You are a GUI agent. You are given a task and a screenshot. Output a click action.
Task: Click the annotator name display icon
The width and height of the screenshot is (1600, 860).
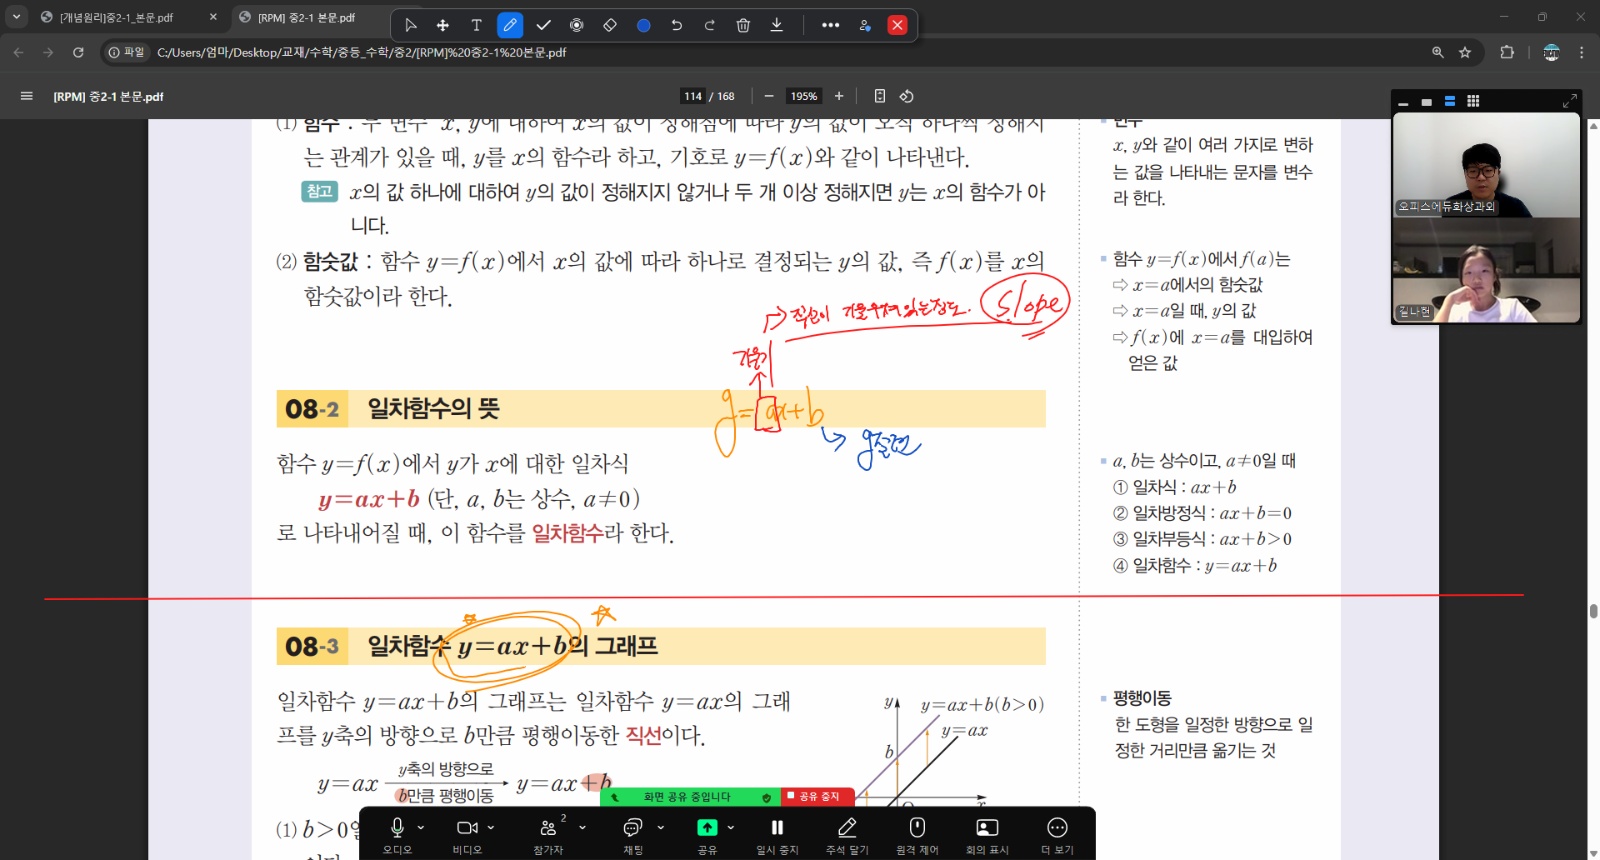click(x=865, y=25)
